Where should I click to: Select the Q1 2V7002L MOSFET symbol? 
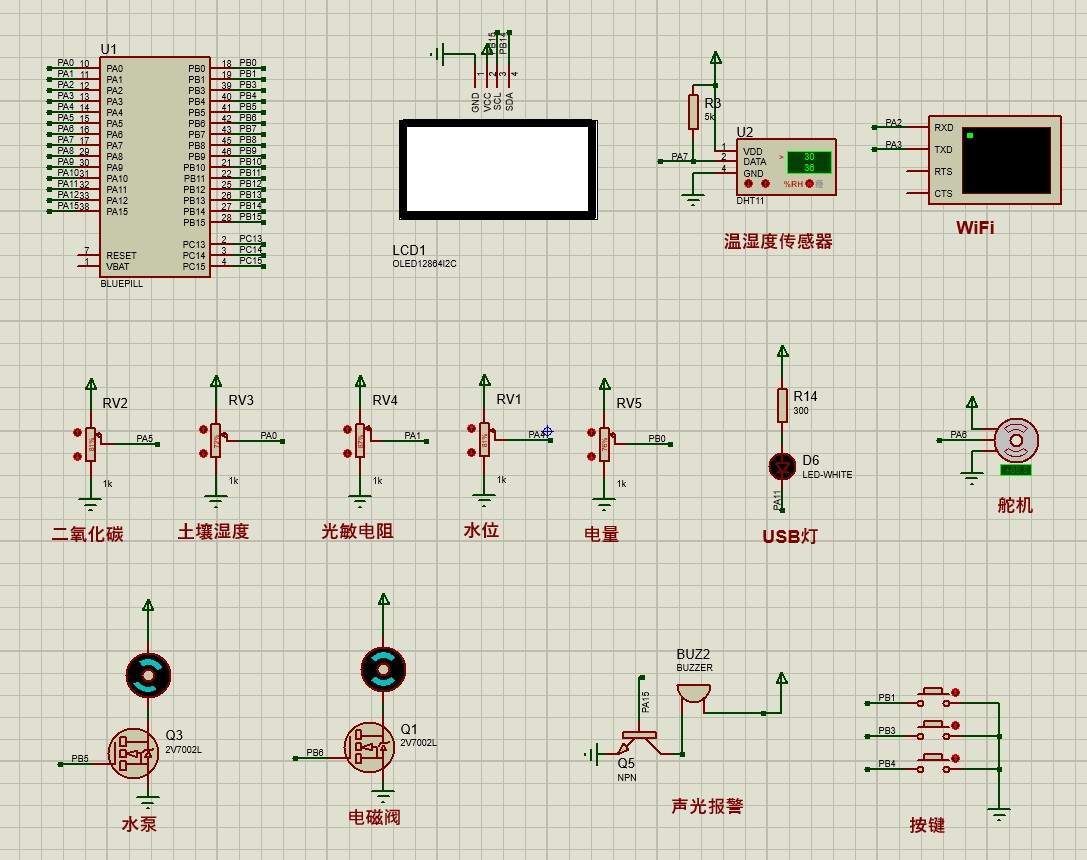[369, 747]
